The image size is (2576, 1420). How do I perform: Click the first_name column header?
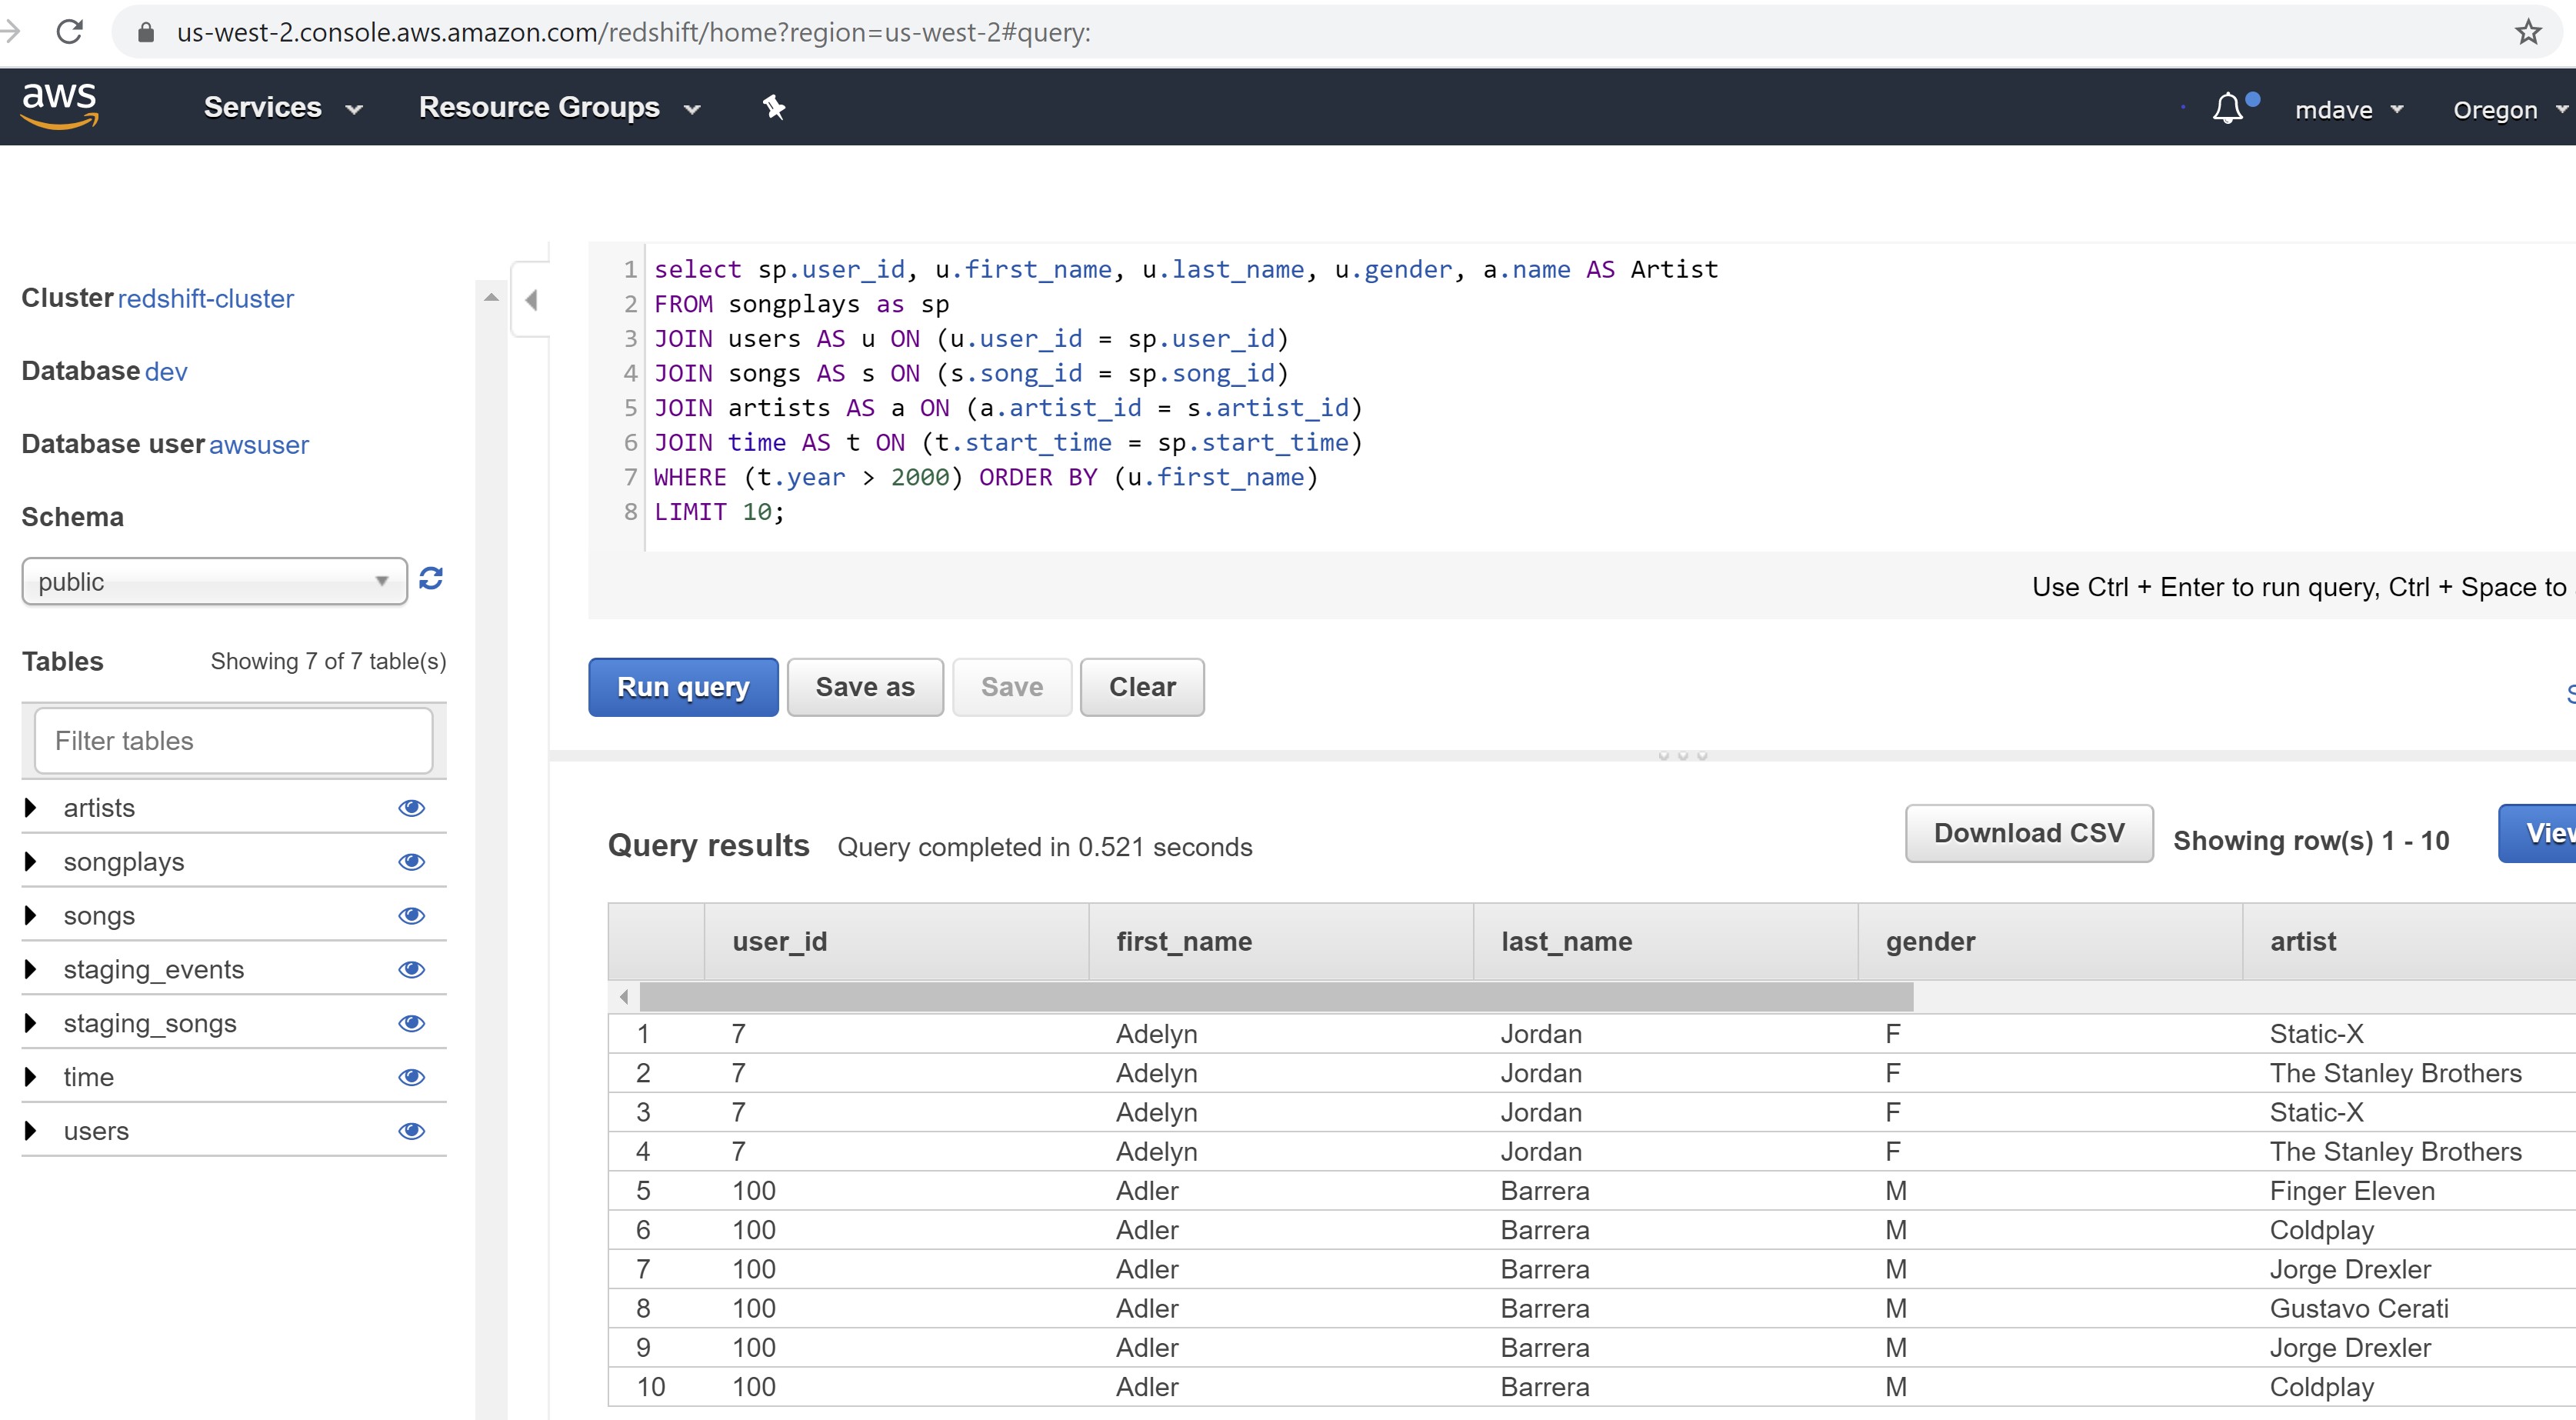[1281, 941]
